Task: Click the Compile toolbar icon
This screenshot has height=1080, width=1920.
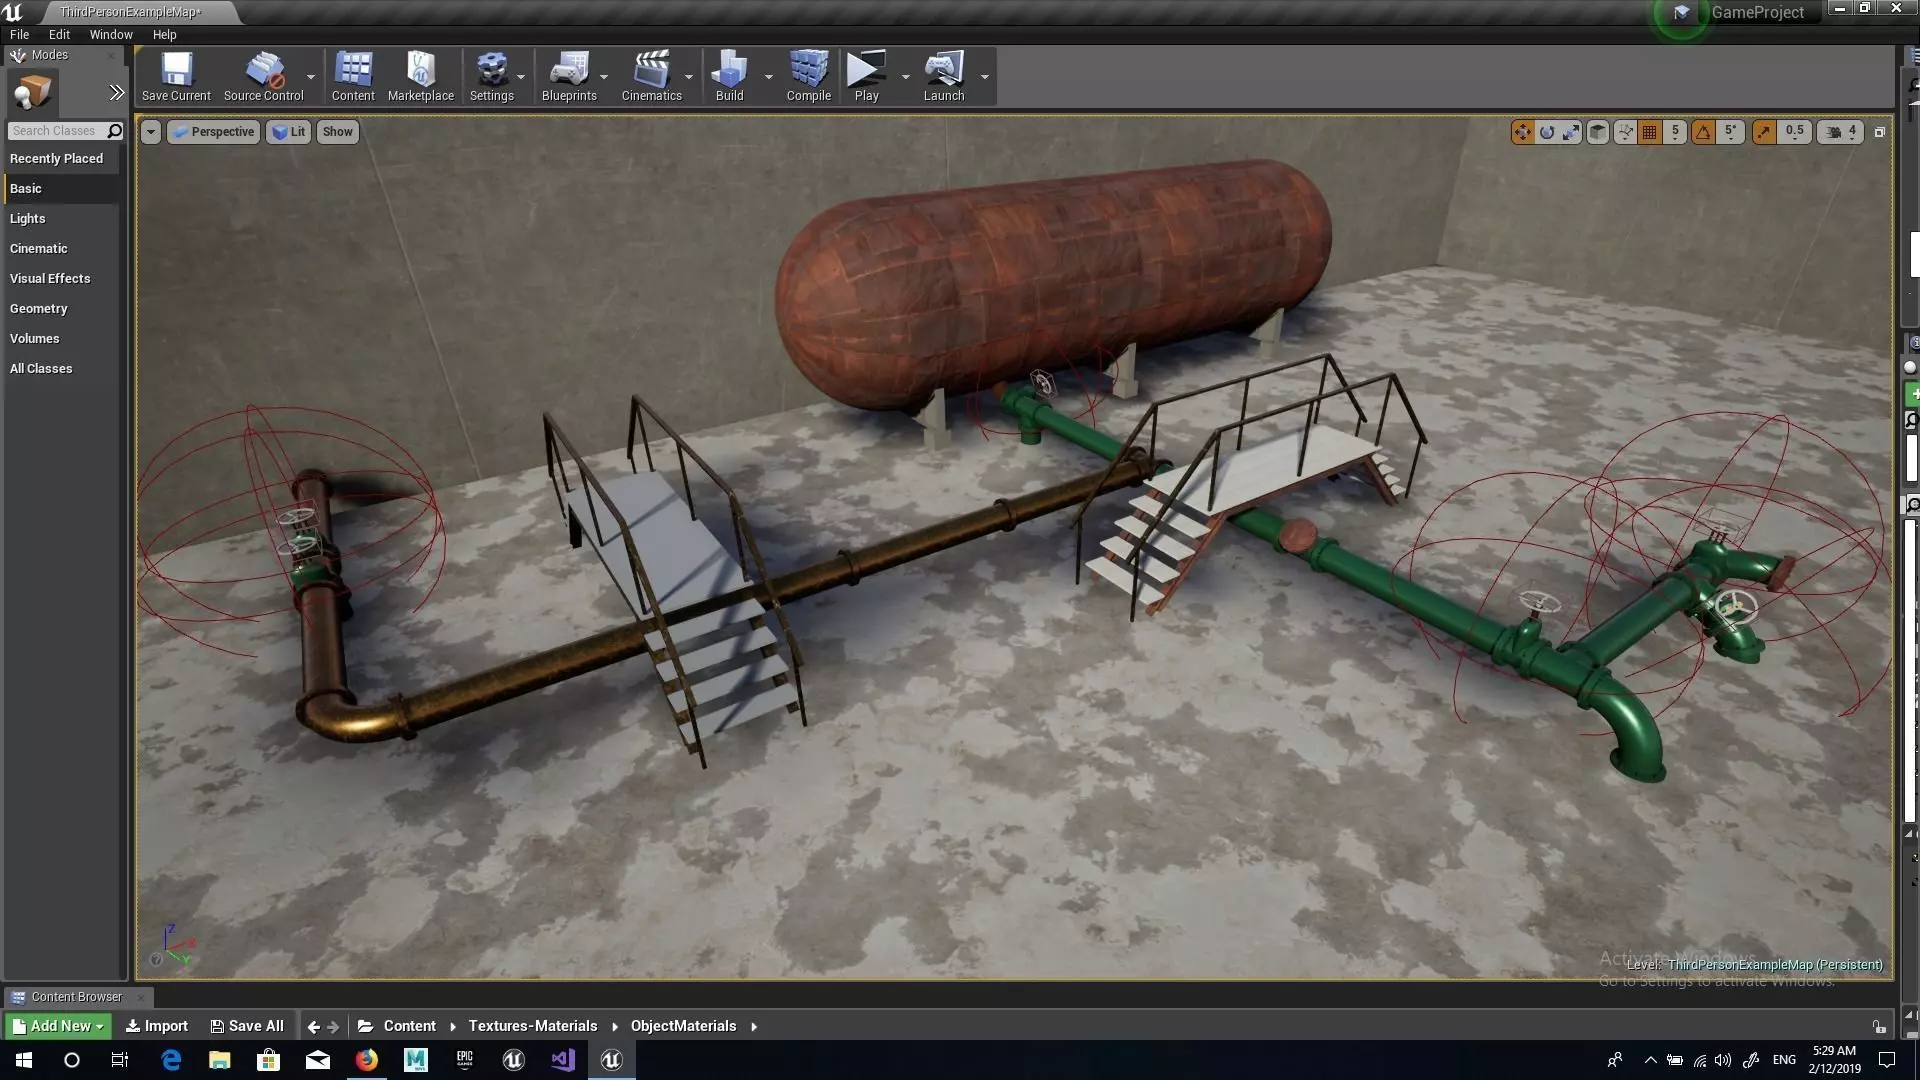Action: pyautogui.click(x=808, y=77)
